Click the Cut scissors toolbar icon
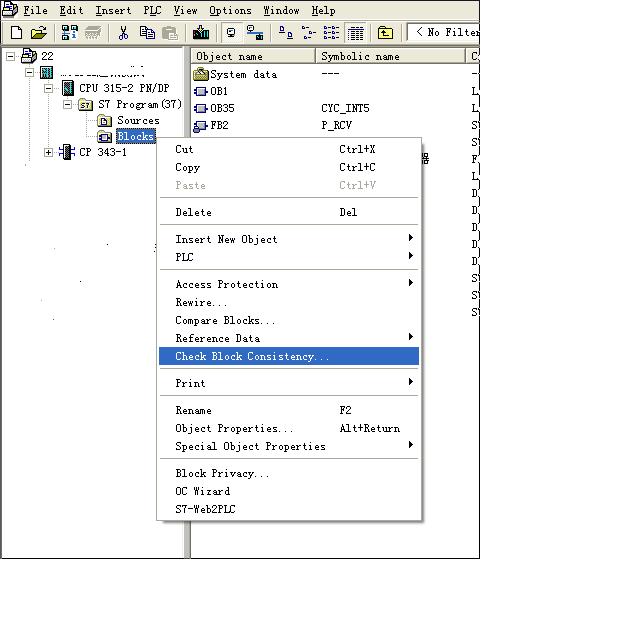Viewport: 633px width, 639px height. [123, 33]
